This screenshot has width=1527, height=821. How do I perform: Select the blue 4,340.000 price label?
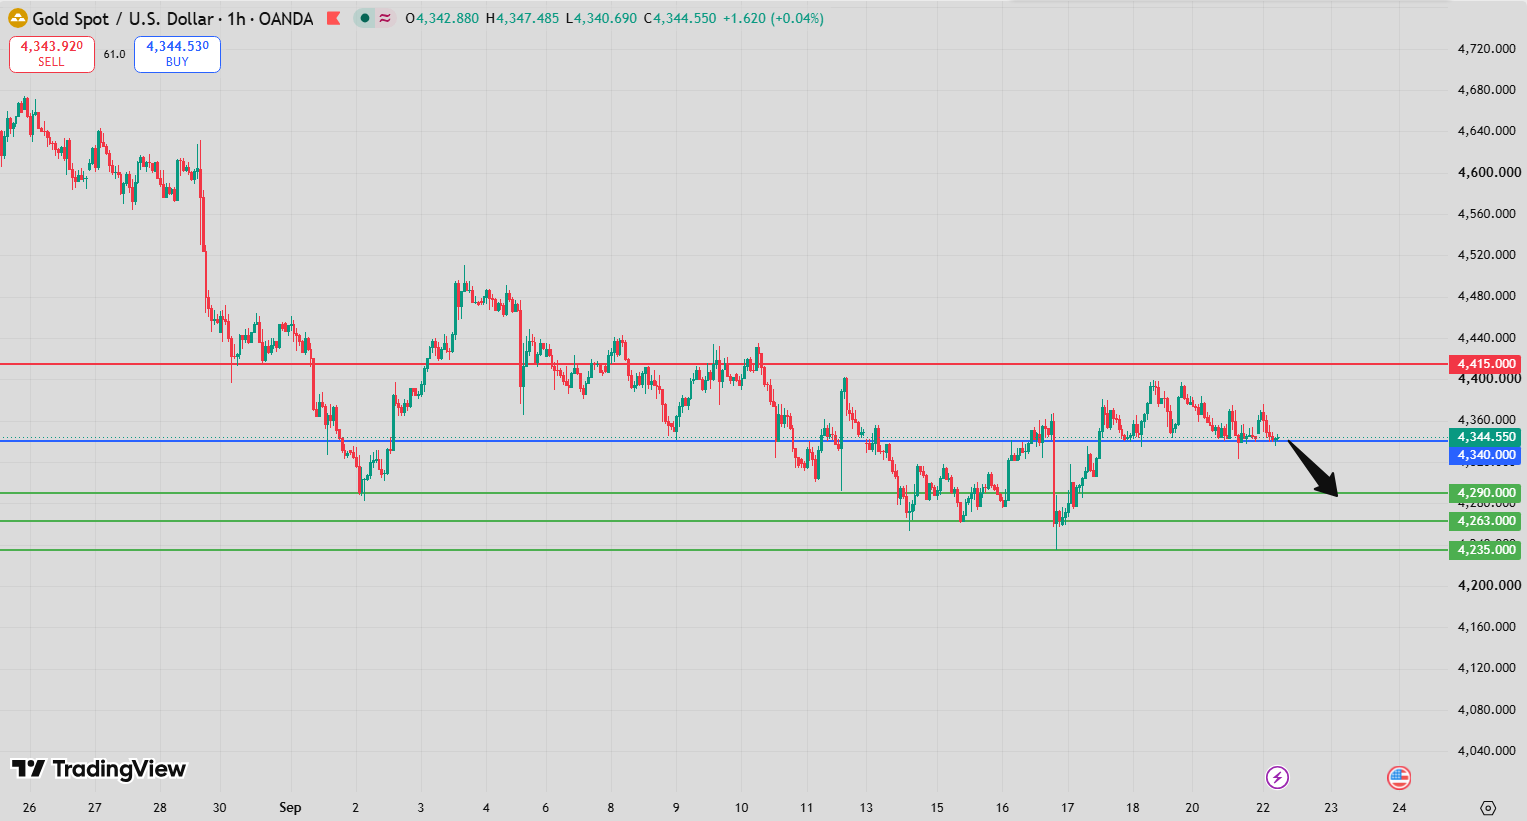pos(1486,455)
